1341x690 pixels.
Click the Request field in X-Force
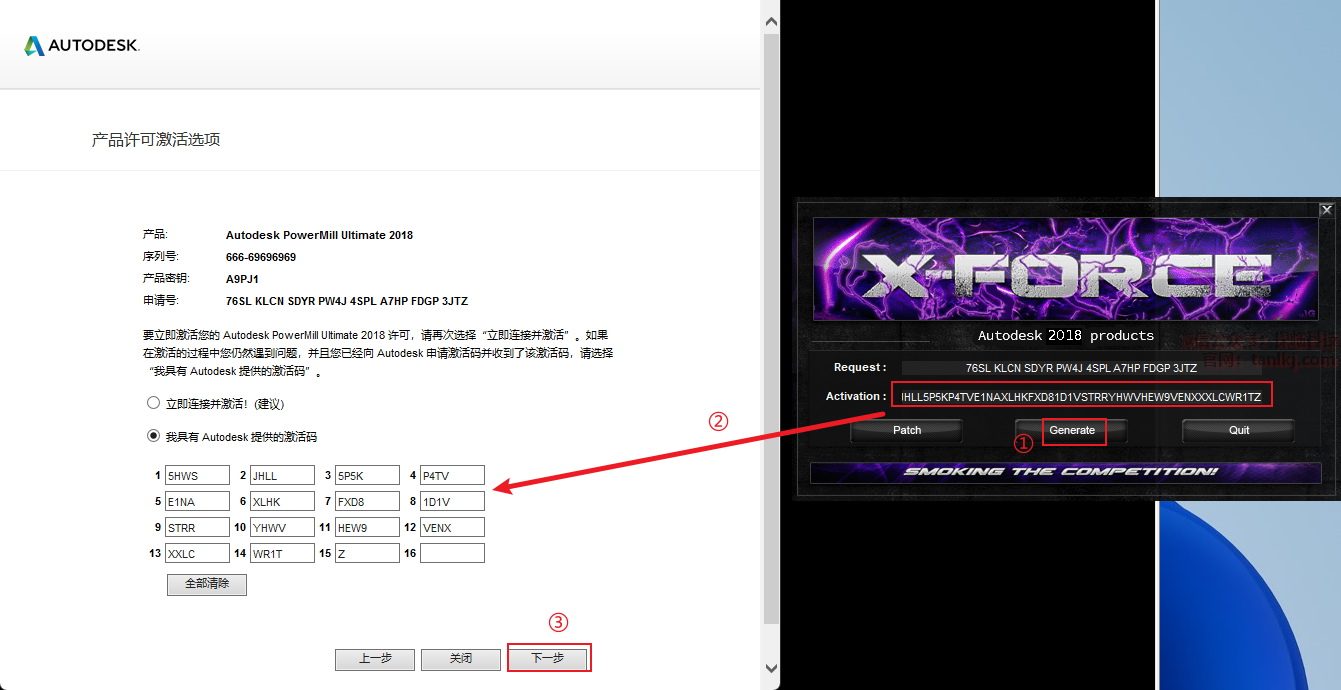point(1082,368)
